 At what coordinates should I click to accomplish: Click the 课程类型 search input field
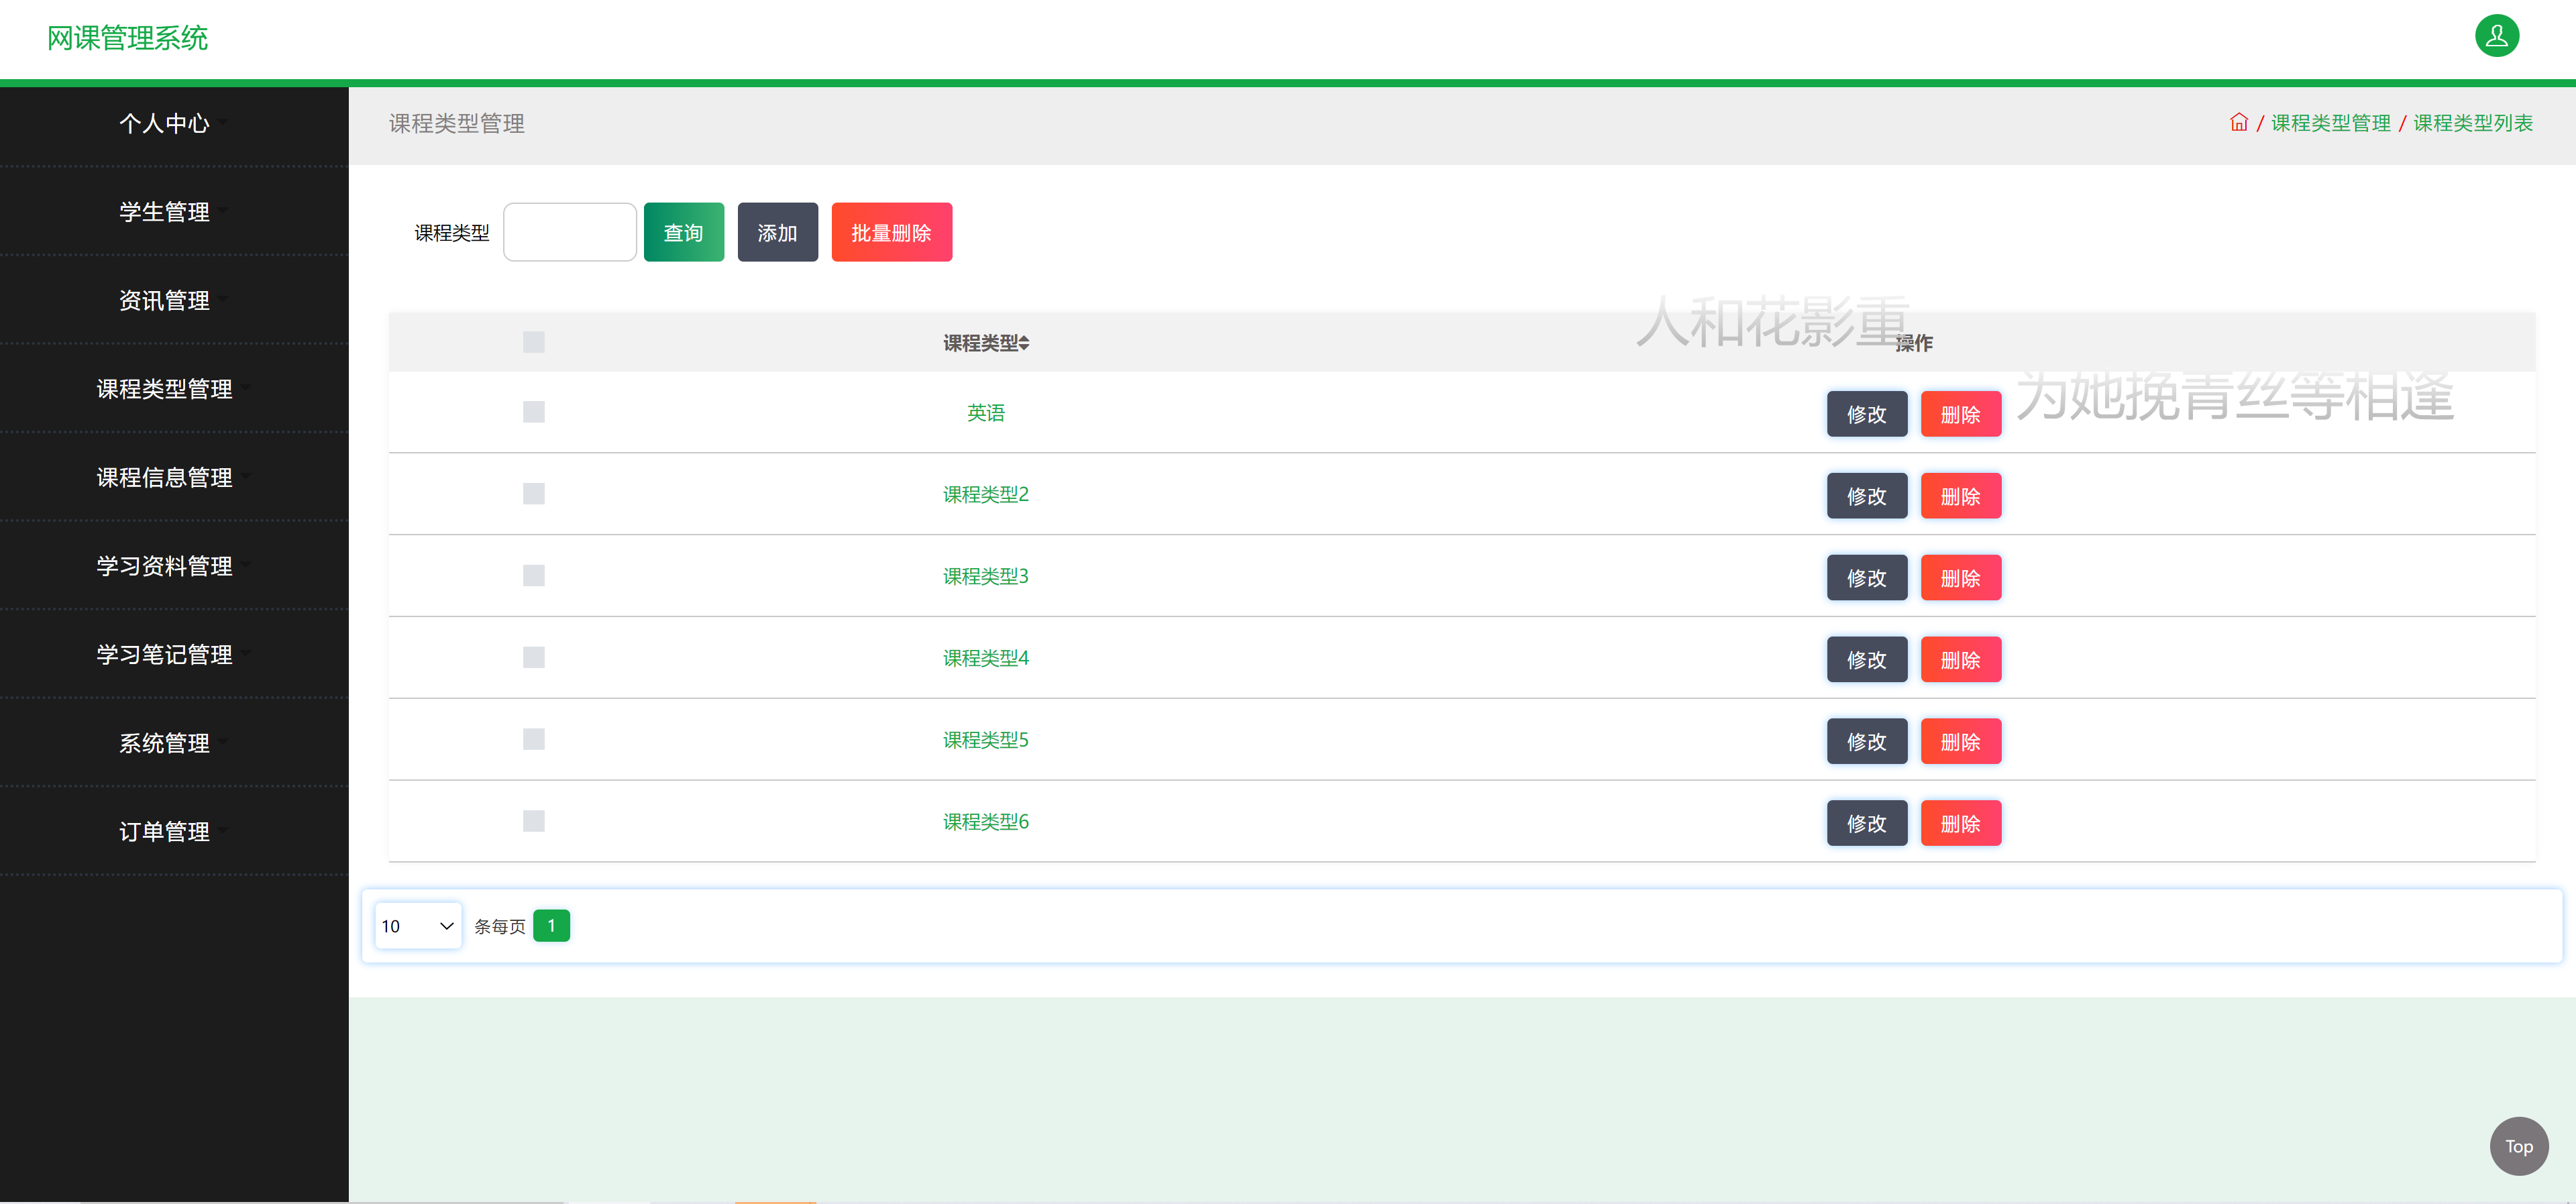pos(569,231)
